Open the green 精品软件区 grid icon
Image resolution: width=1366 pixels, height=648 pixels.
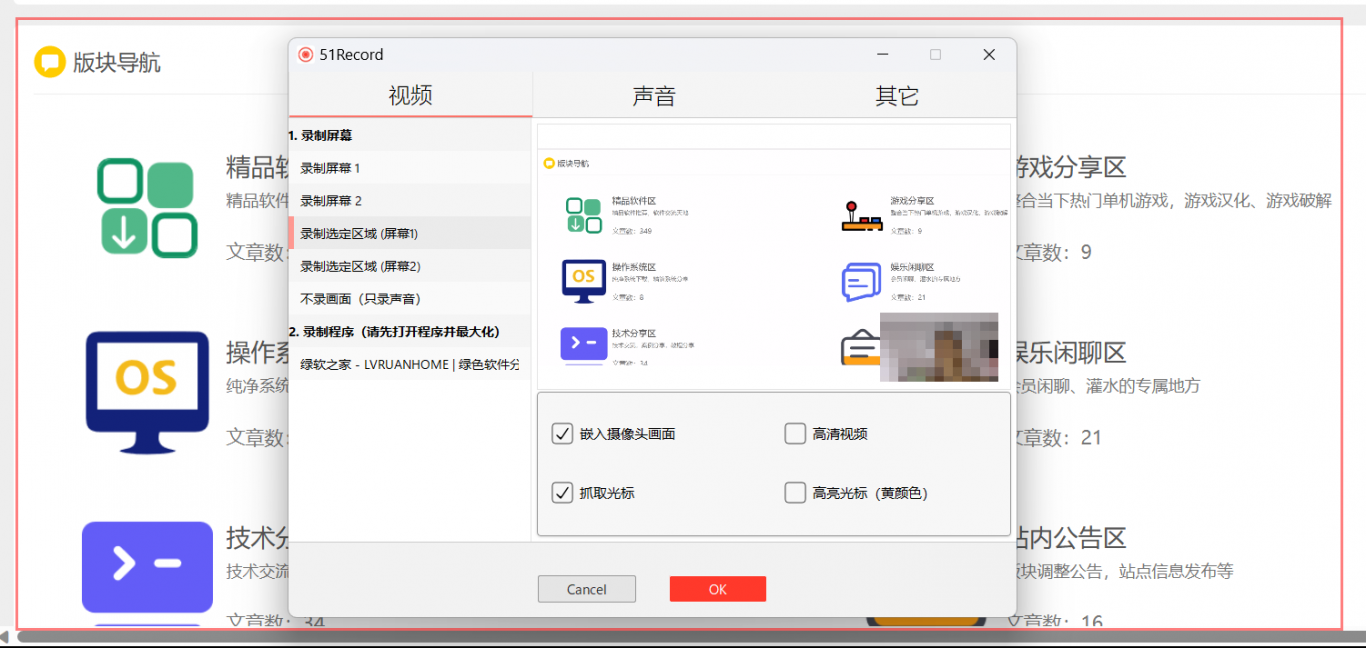[x=147, y=209]
